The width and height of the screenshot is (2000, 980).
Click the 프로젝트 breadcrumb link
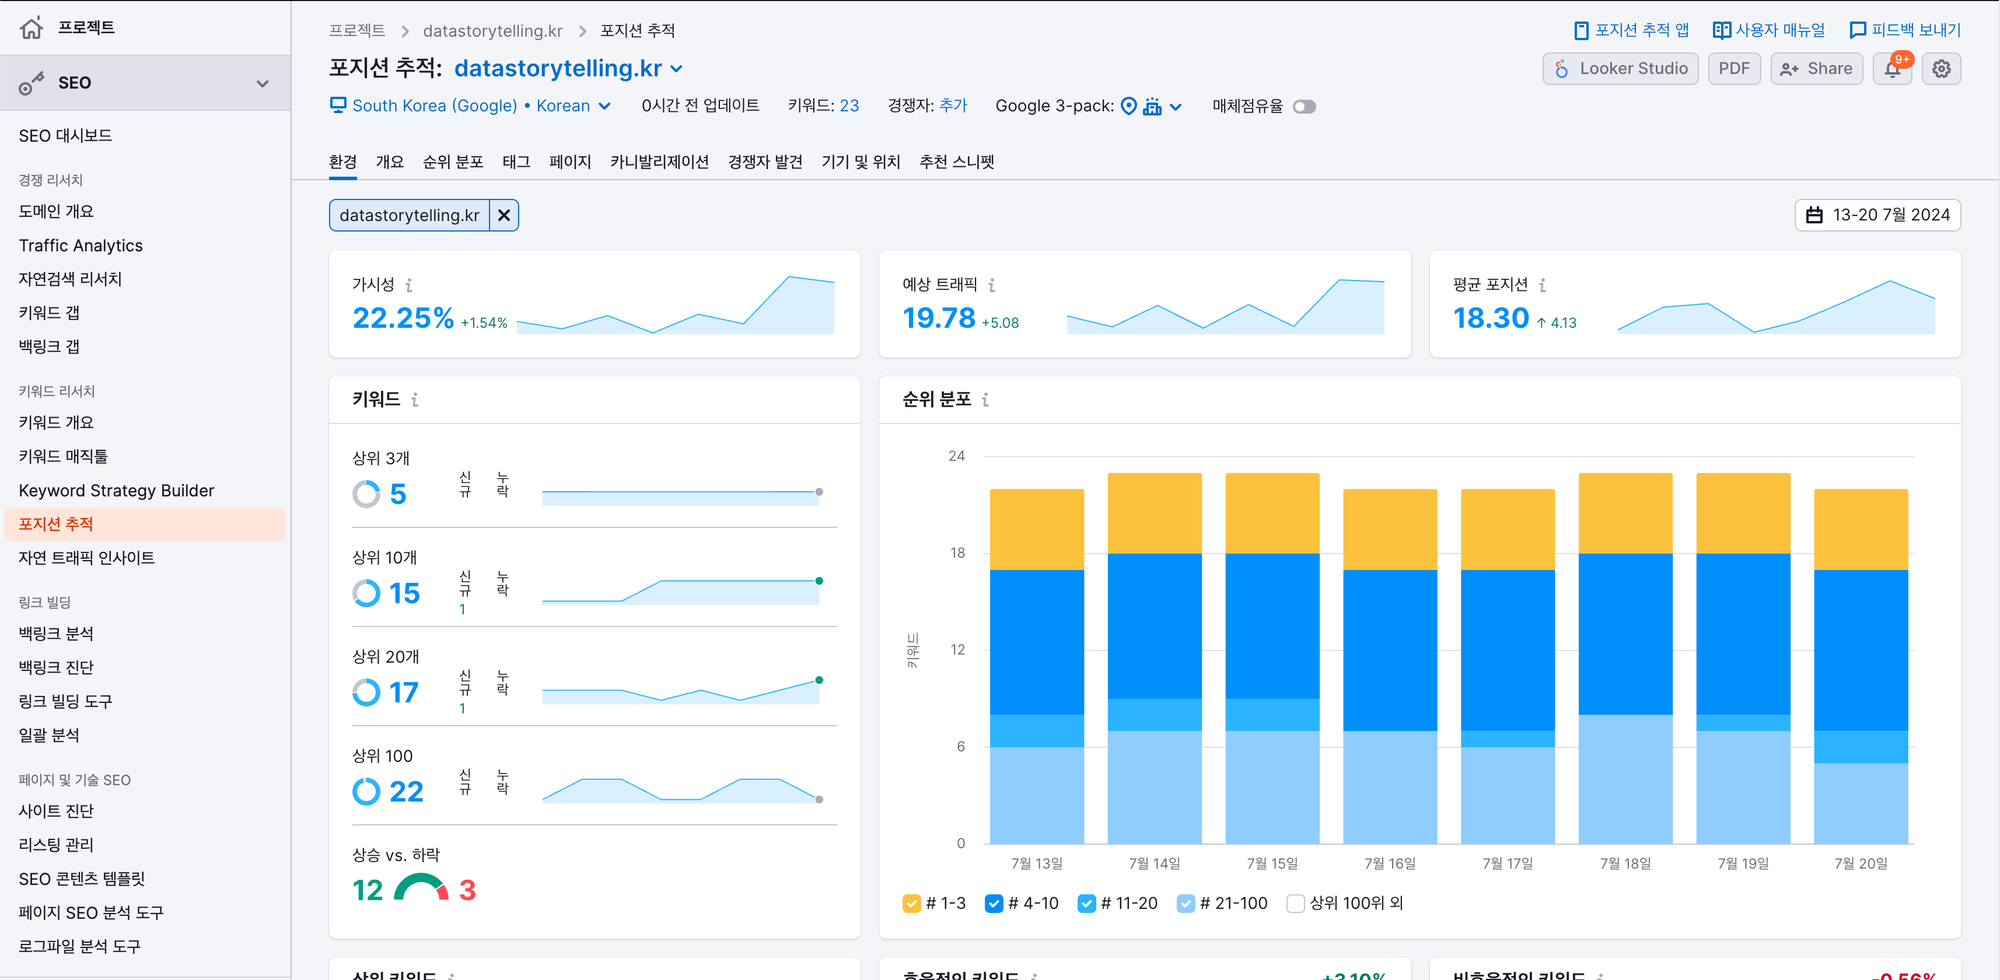[x=357, y=31]
